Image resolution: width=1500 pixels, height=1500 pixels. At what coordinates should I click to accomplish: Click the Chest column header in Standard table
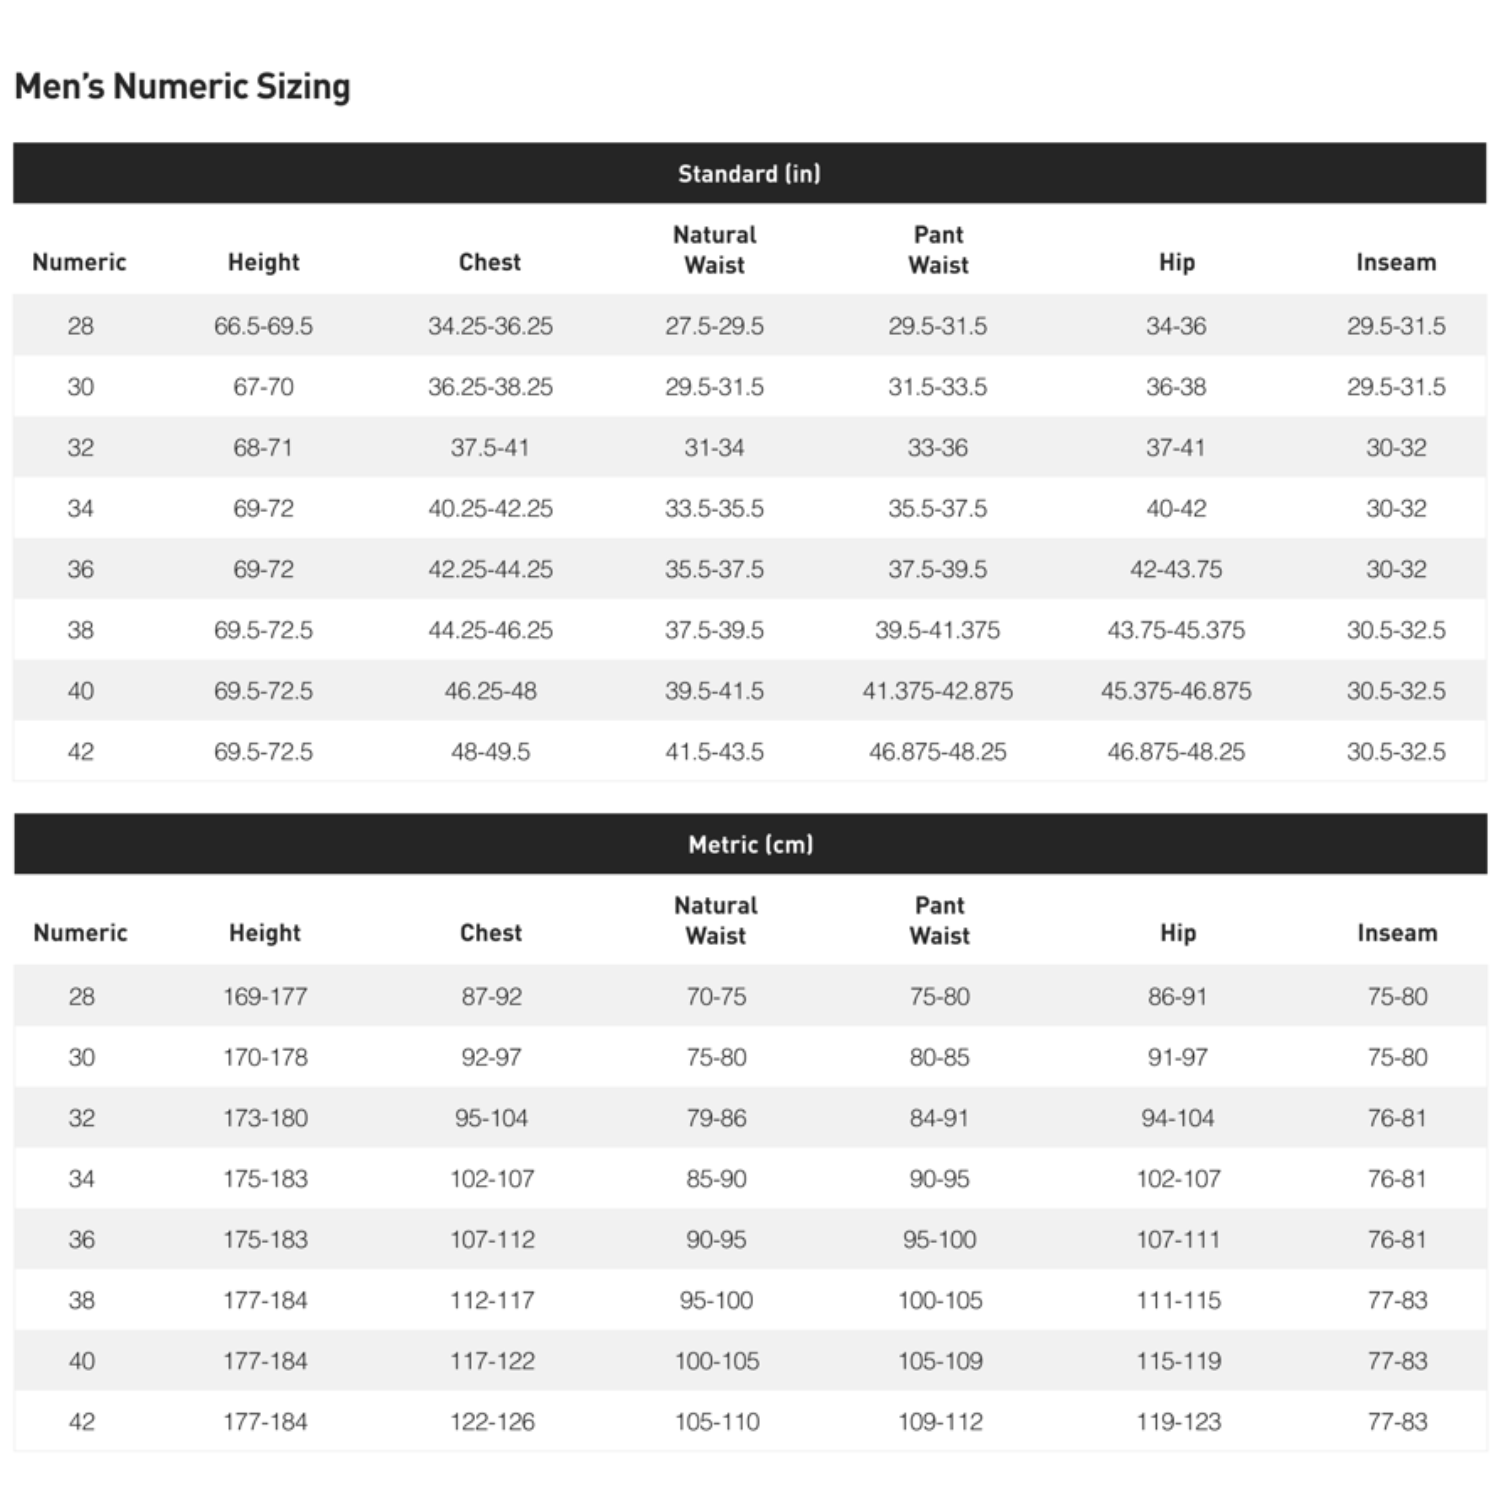pyautogui.click(x=490, y=262)
